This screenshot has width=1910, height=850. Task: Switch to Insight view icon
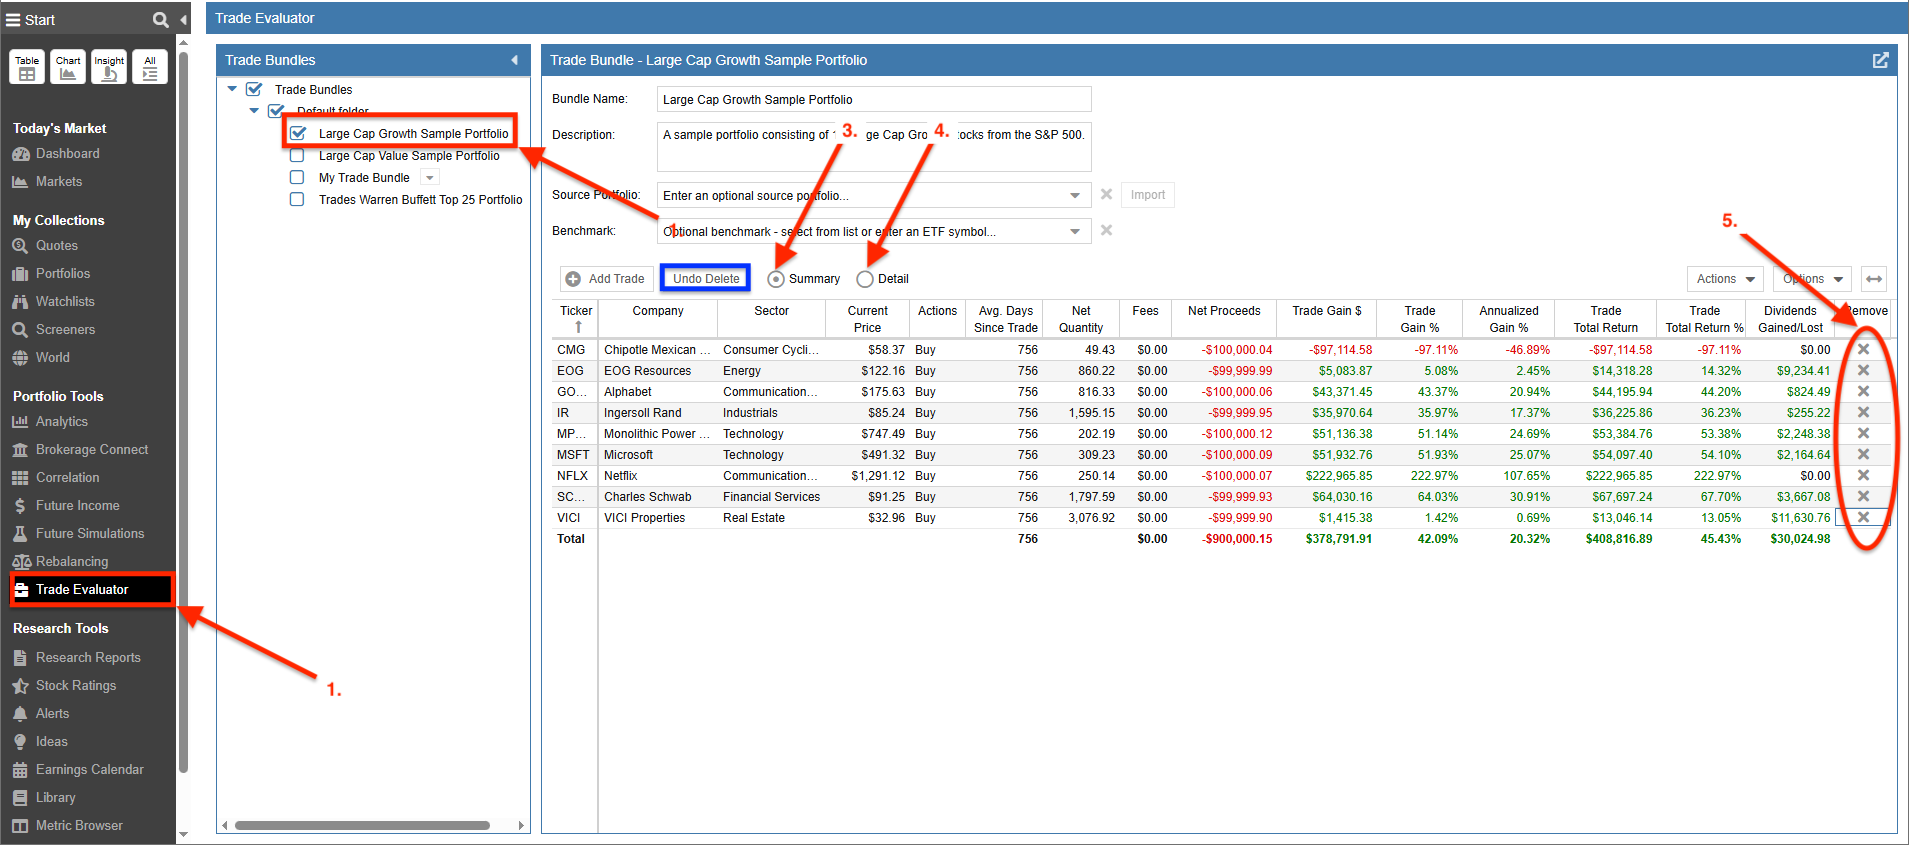point(109,67)
